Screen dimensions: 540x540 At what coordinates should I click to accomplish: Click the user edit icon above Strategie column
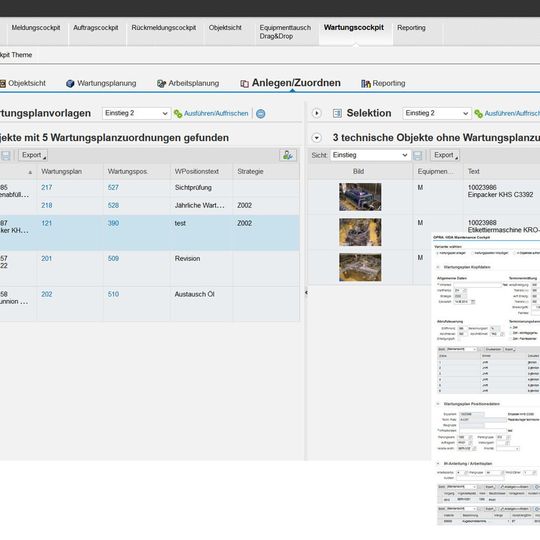click(x=288, y=155)
